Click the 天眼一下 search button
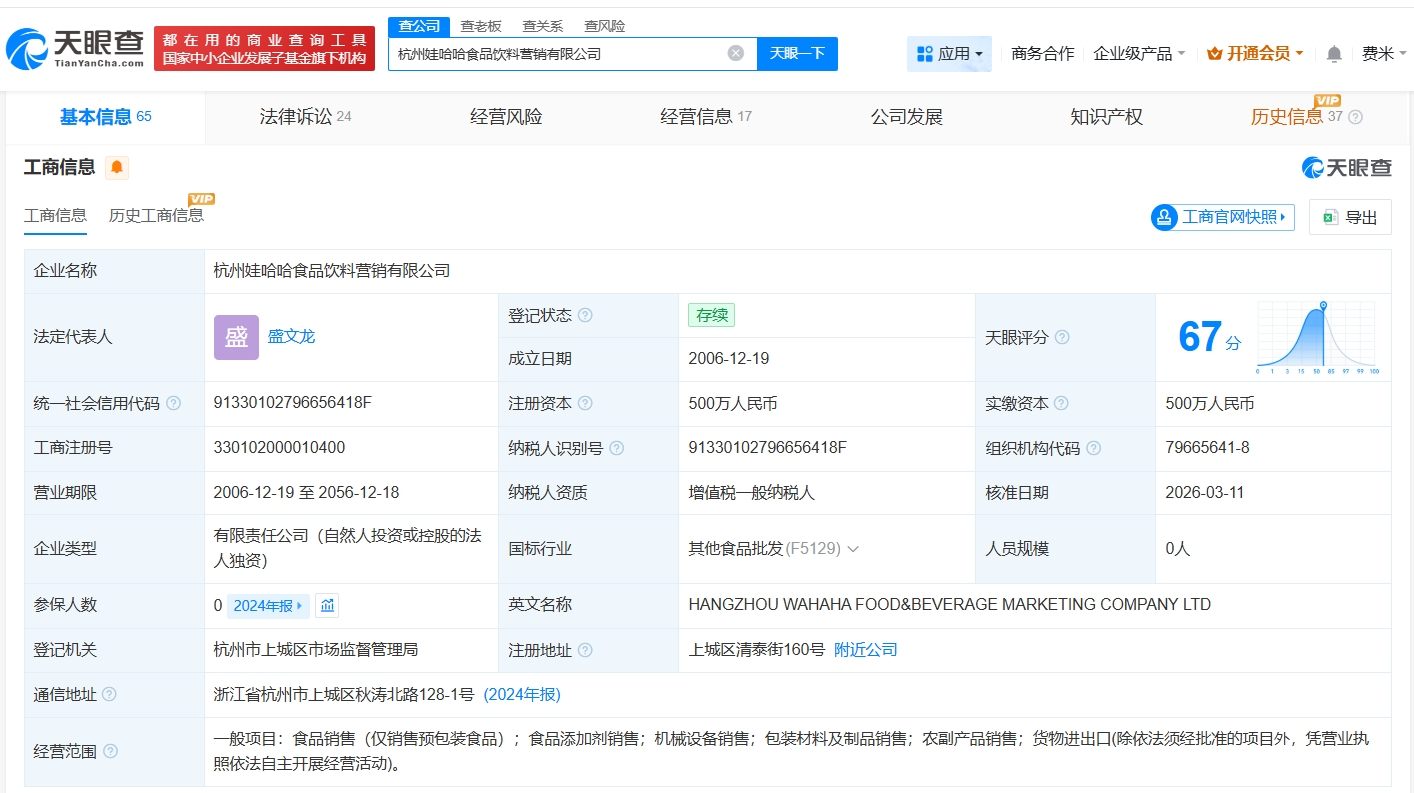The width and height of the screenshot is (1414, 793). click(797, 54)
